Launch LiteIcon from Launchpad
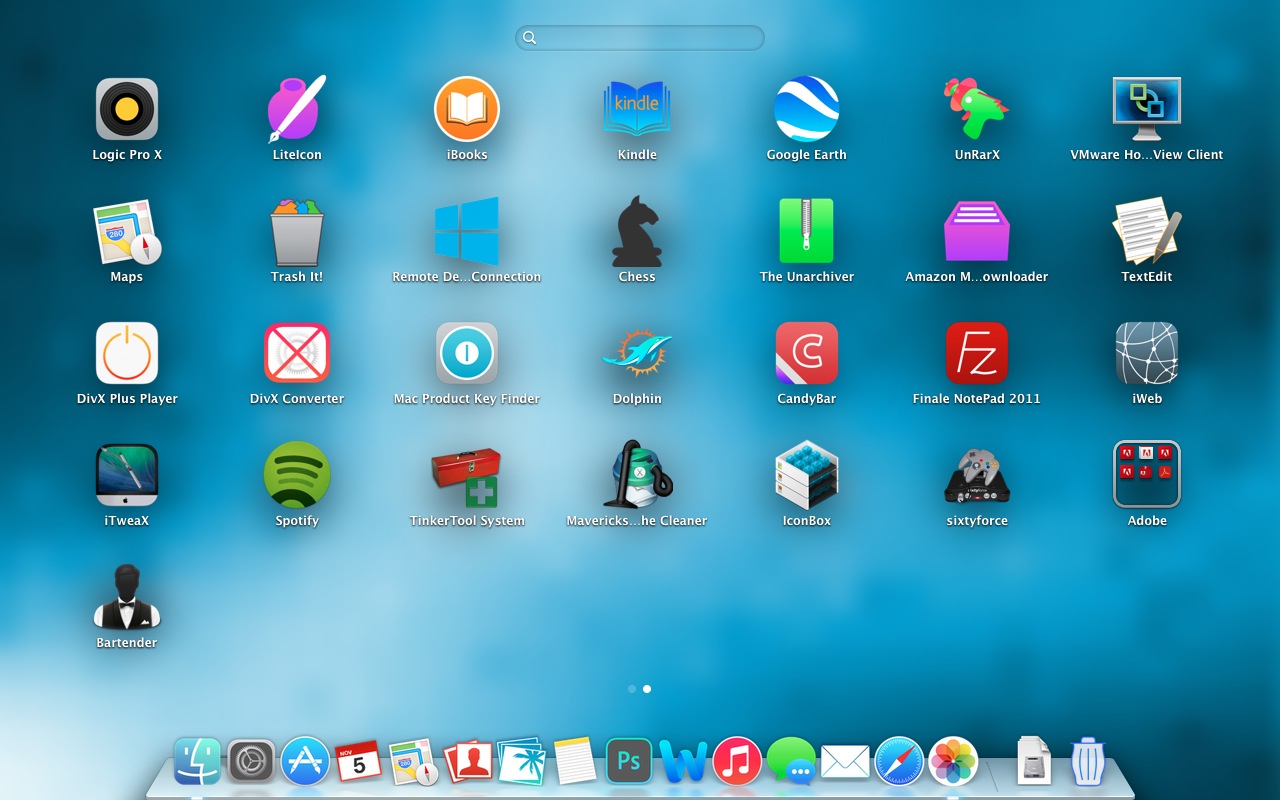This screenshot has width=1280, height=800. pyautogui.click(x=297, y=109)
